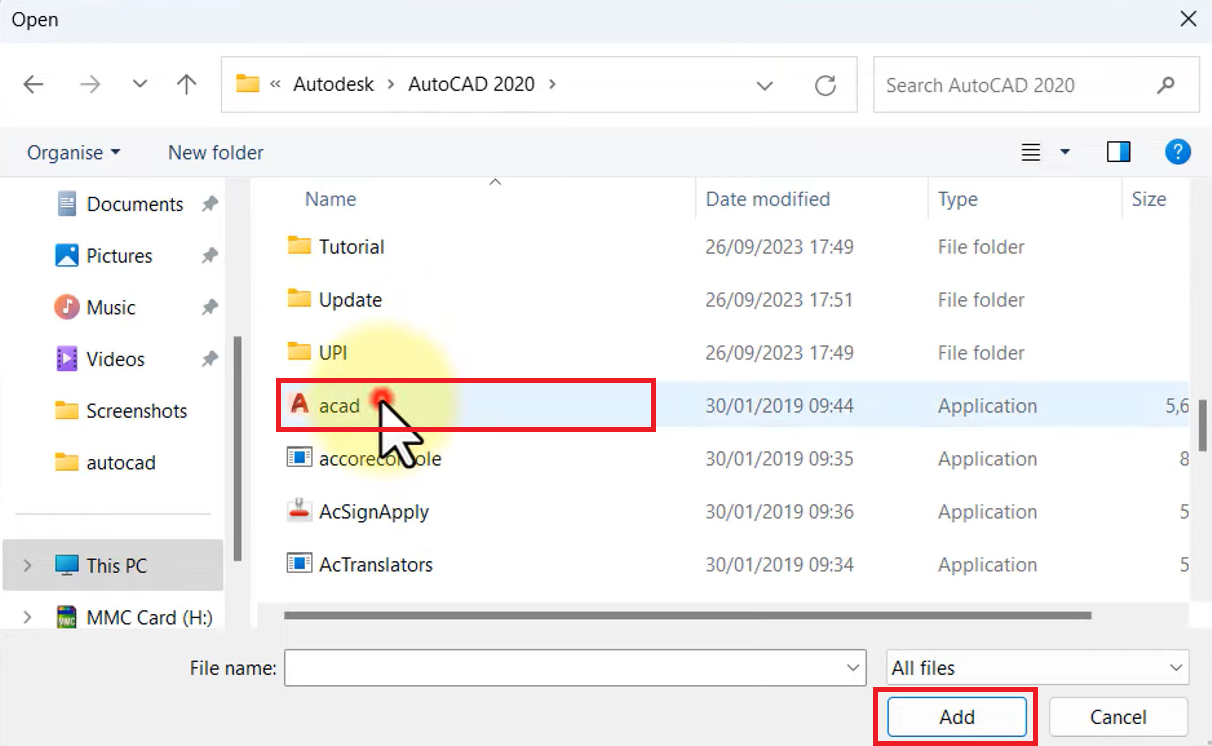The width and height of the screenshot is (1212, 746).
Task: Open Screenshots folder in sidebar
Action: (x=136, y=411)
